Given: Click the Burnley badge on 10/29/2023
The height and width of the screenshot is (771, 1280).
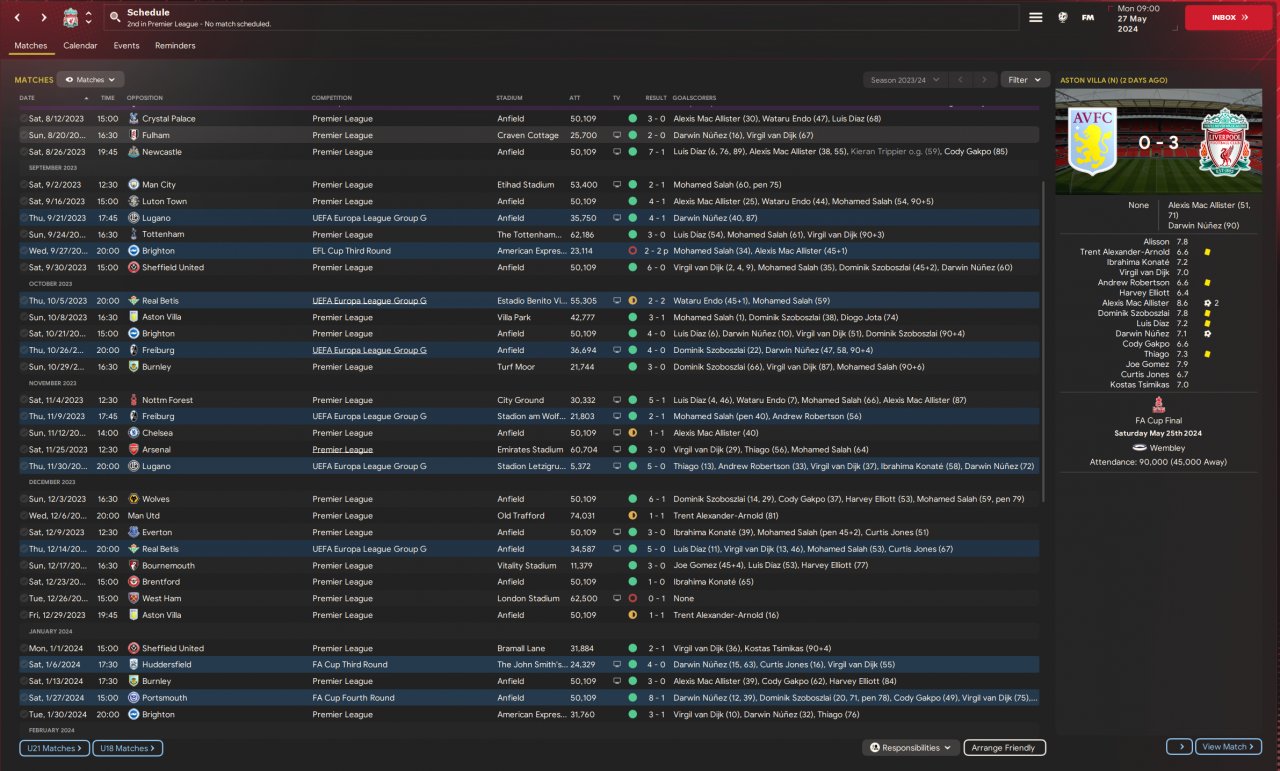Looking at the screenshot, I should point(133,367).
